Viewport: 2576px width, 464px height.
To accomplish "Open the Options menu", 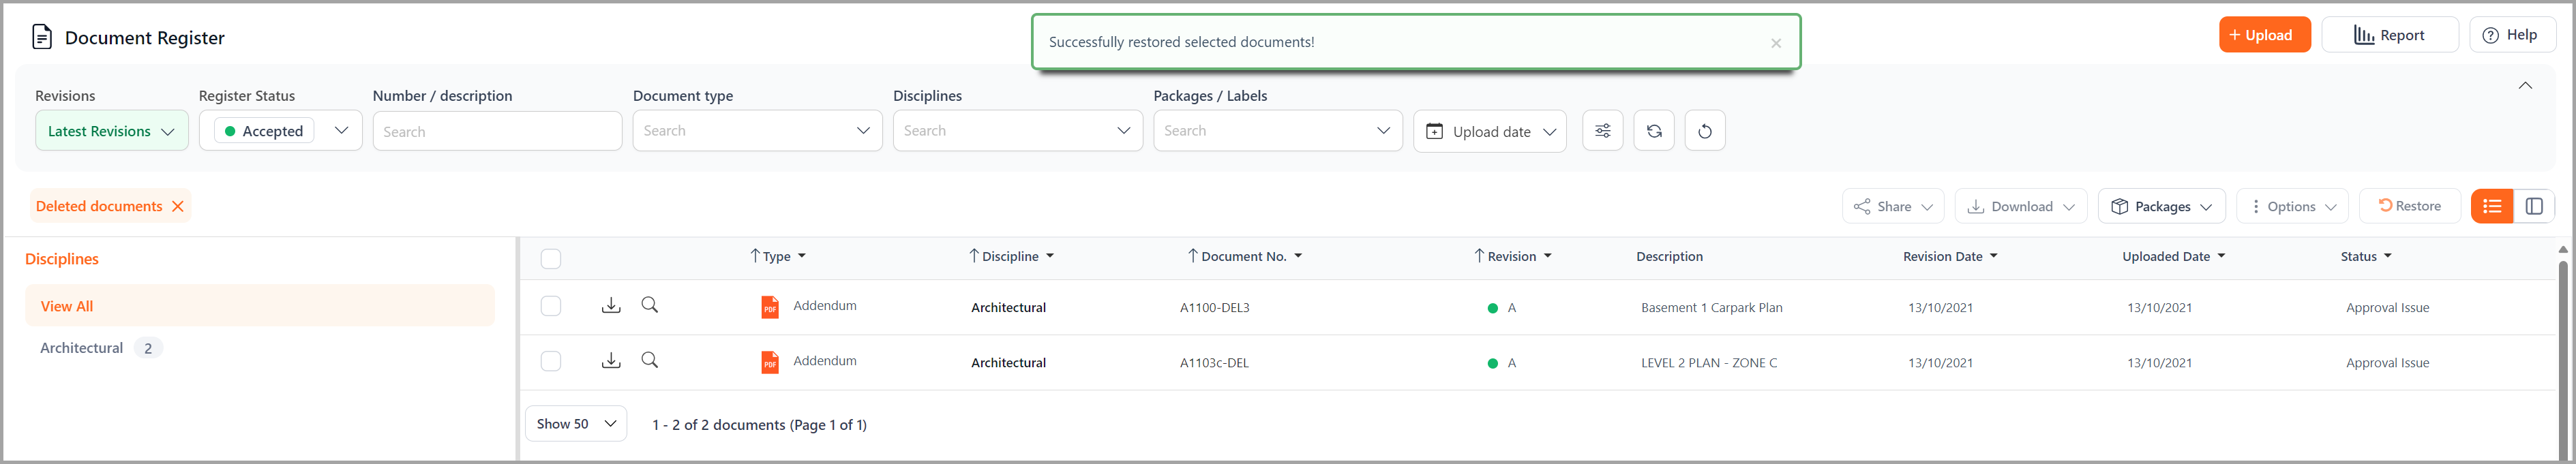I will point(2292,206).
